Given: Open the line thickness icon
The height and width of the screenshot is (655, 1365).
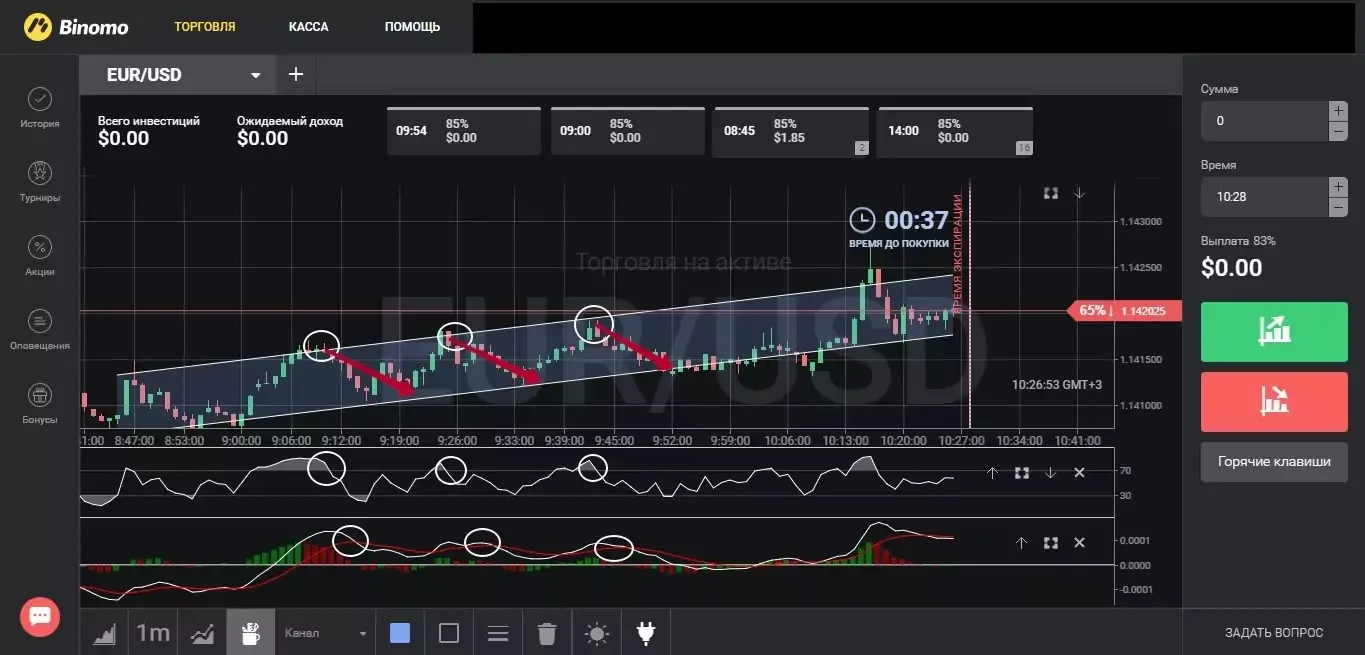Looking at the screenshot, I should click(498, 633).
